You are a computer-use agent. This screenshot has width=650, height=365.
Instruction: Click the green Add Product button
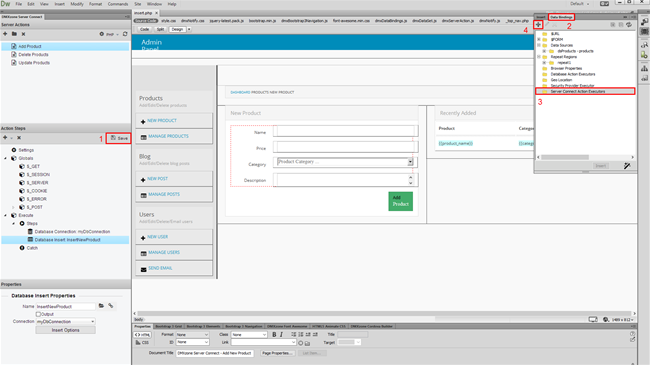point(400,201)
